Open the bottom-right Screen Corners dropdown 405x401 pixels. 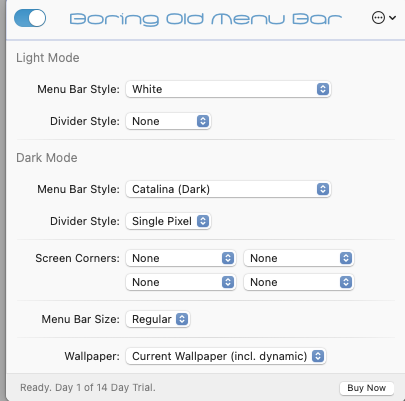(299, 282)
